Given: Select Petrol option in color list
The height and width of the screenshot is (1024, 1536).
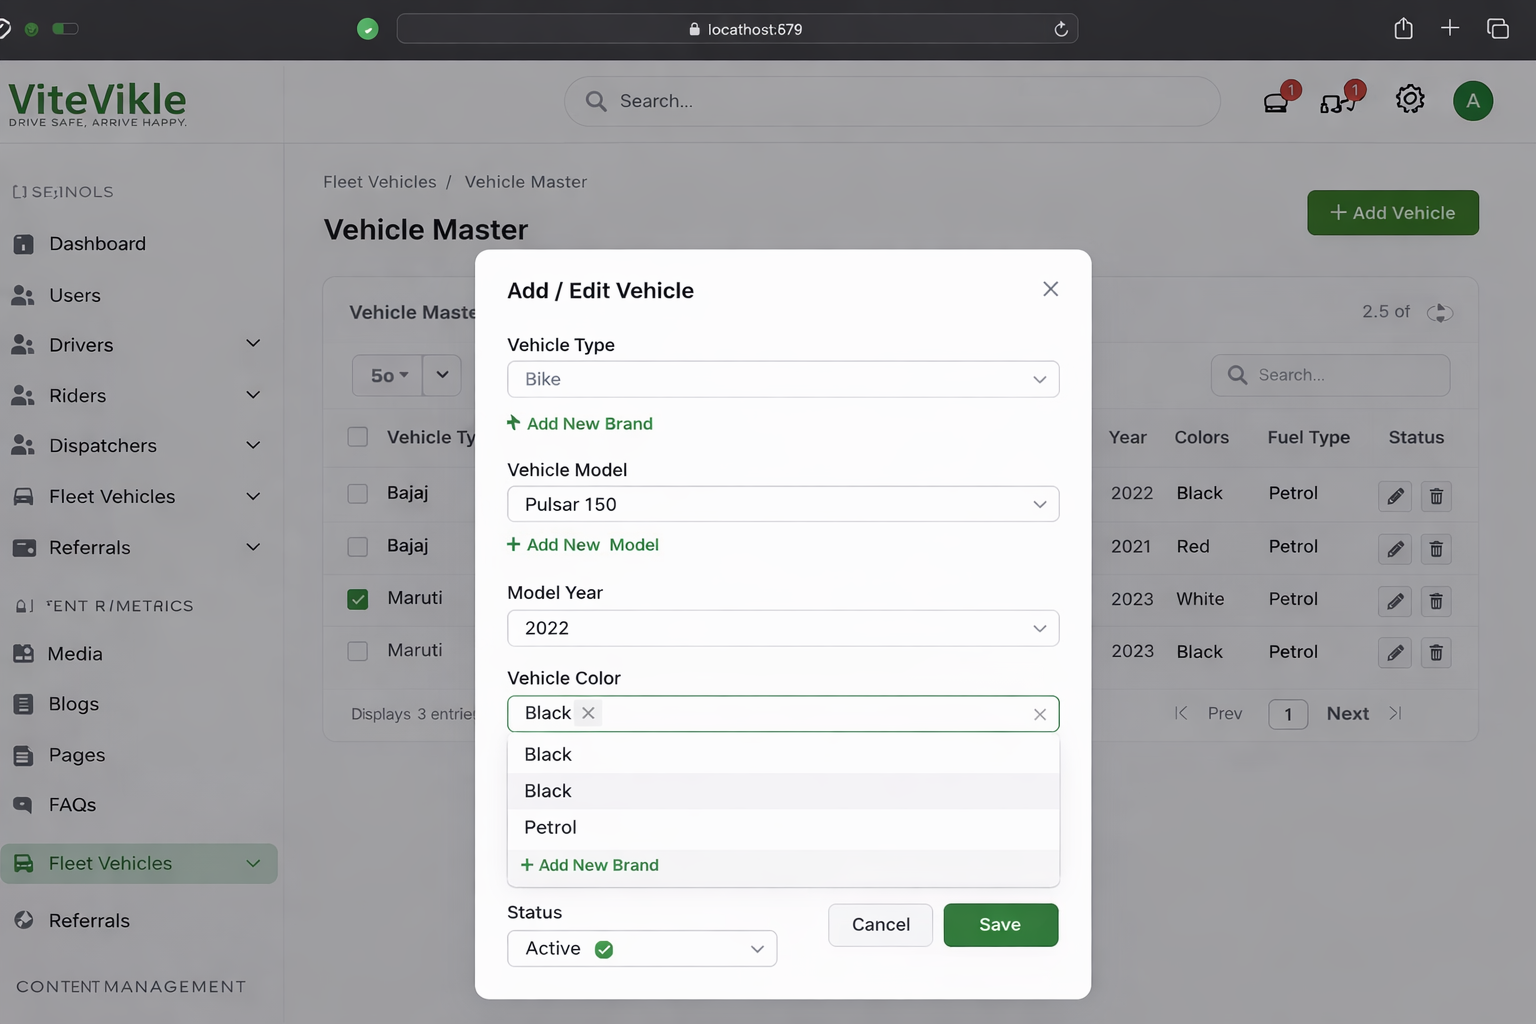Looking at the screenshot, I should (x=783, y=827).
